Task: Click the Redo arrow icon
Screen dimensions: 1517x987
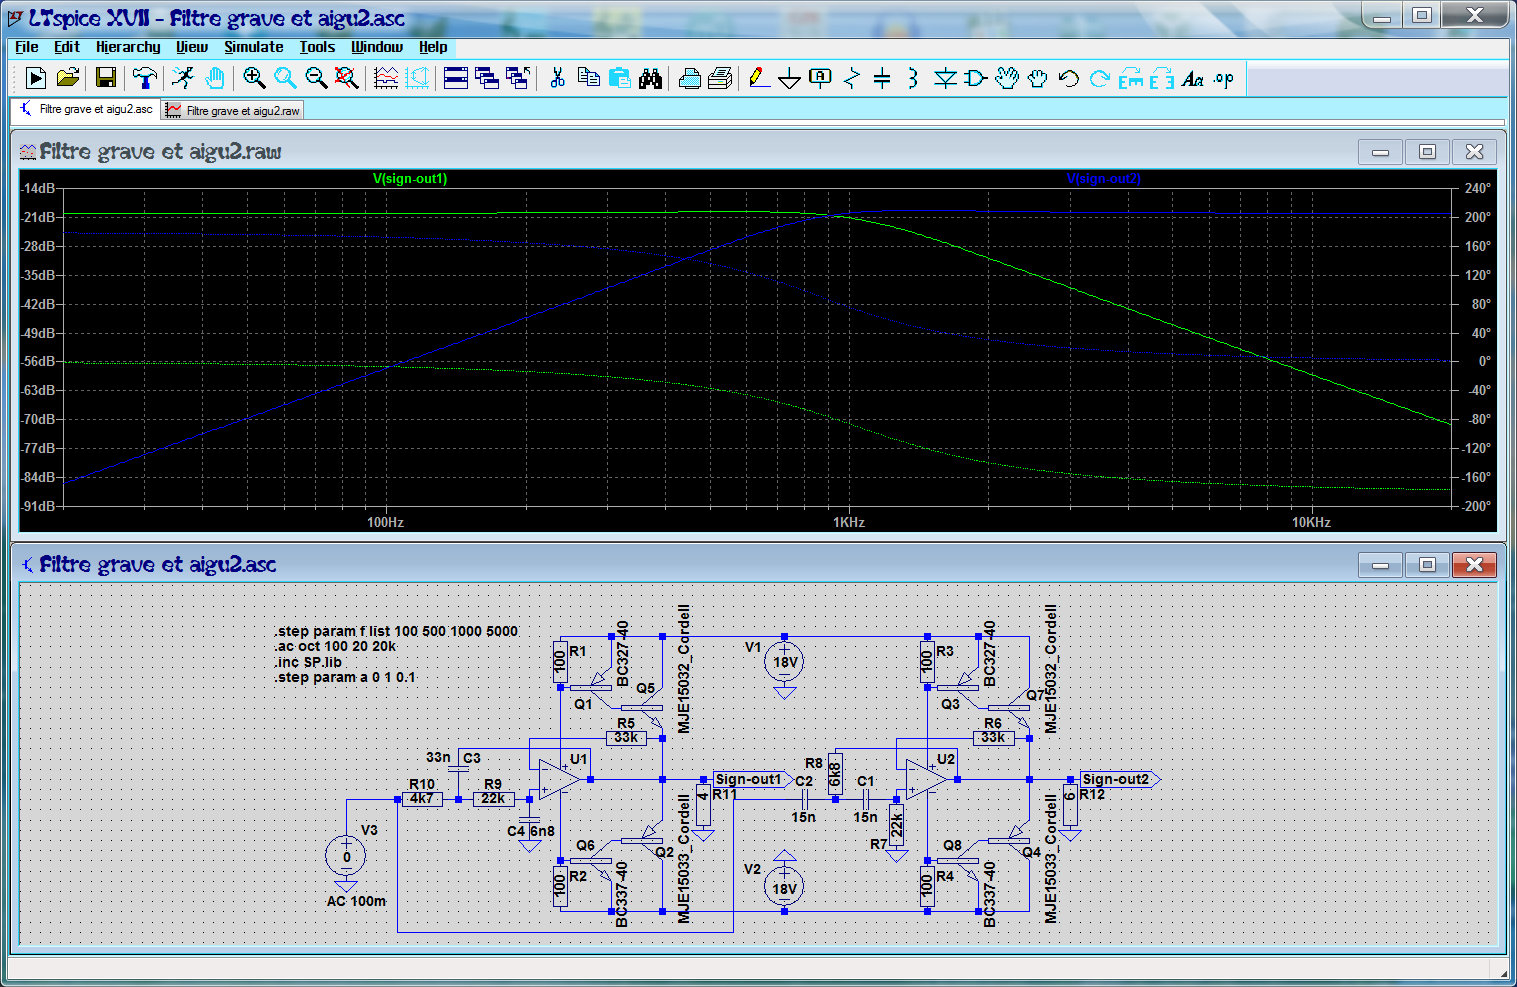Action: [x=1099, y=78]
